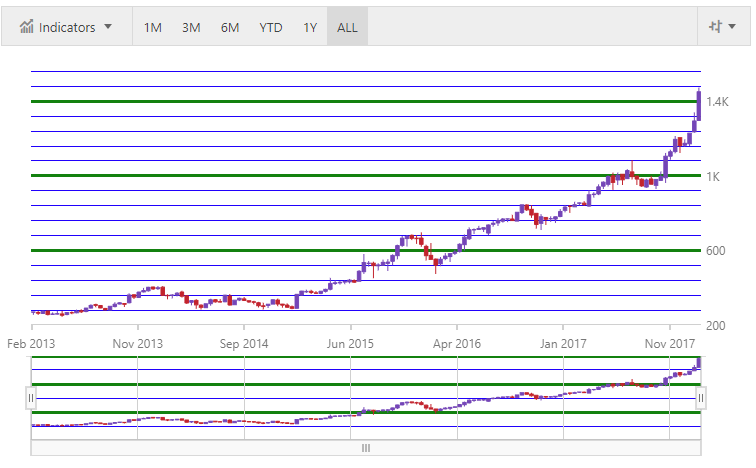Open the Indicators menu label
The height and width of the screenshot is (468, 756).
click(x=68, y=27)
